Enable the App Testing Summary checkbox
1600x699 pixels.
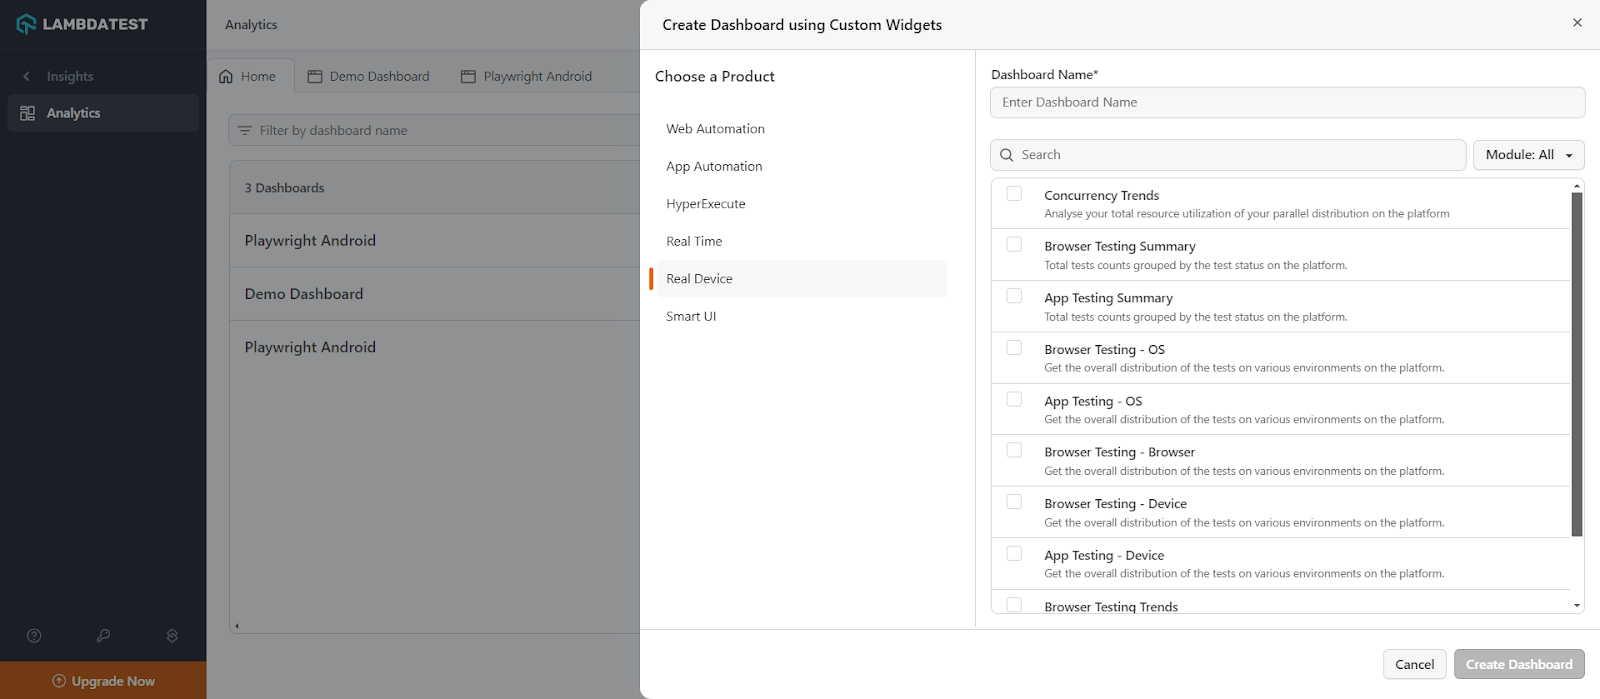(1014, 296)
